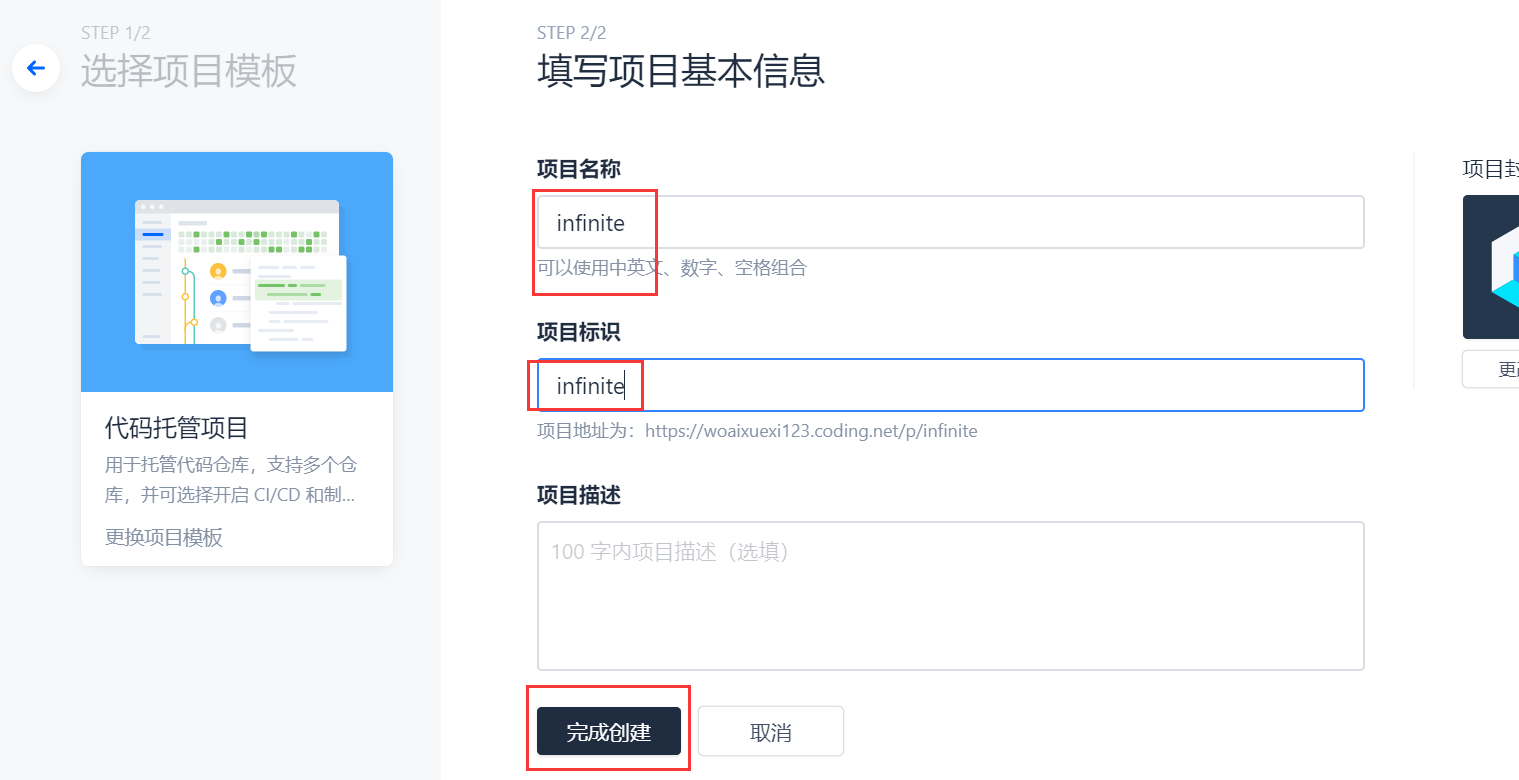Click the 填写项目基本信息 heading
This screenshot has height=780, width=1519.
pos(680,72)
